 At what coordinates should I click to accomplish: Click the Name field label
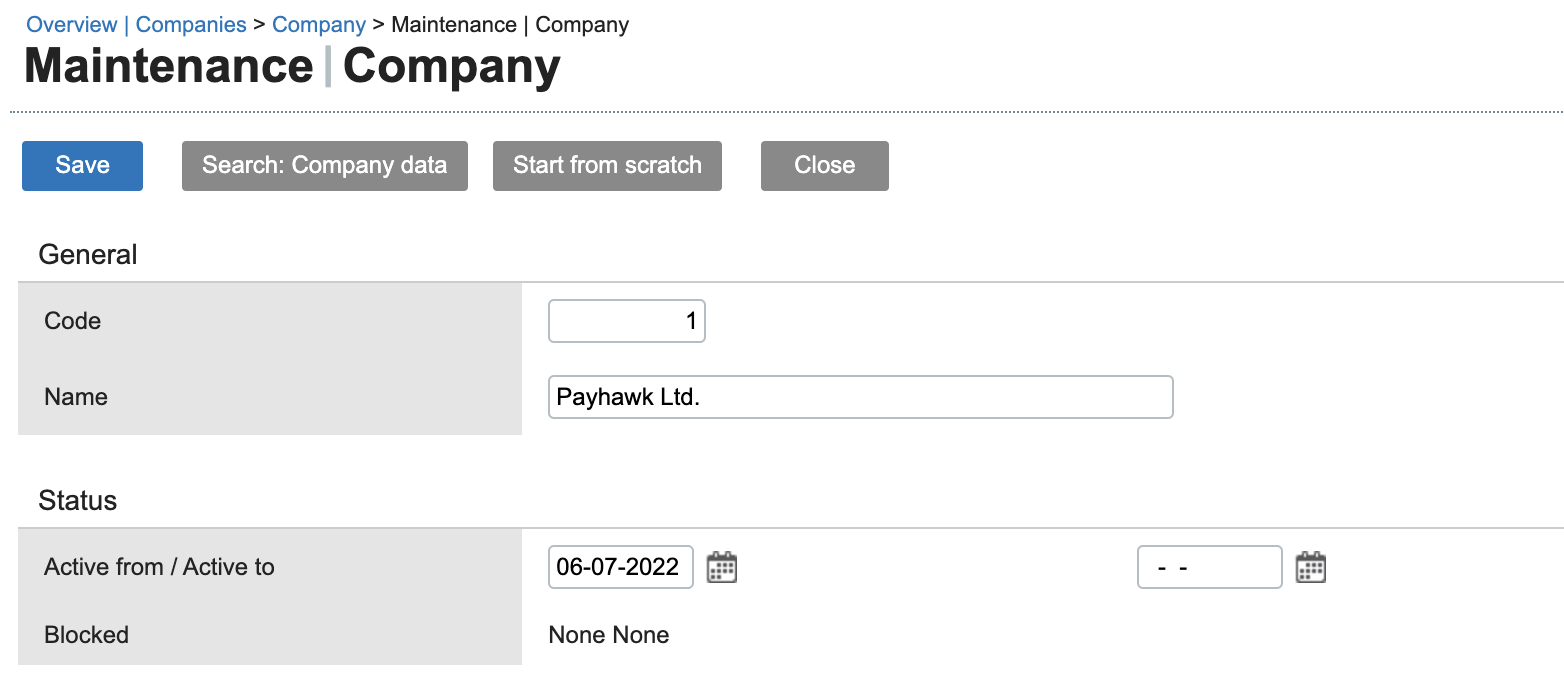pyautogui.click(x=75, y=397)
